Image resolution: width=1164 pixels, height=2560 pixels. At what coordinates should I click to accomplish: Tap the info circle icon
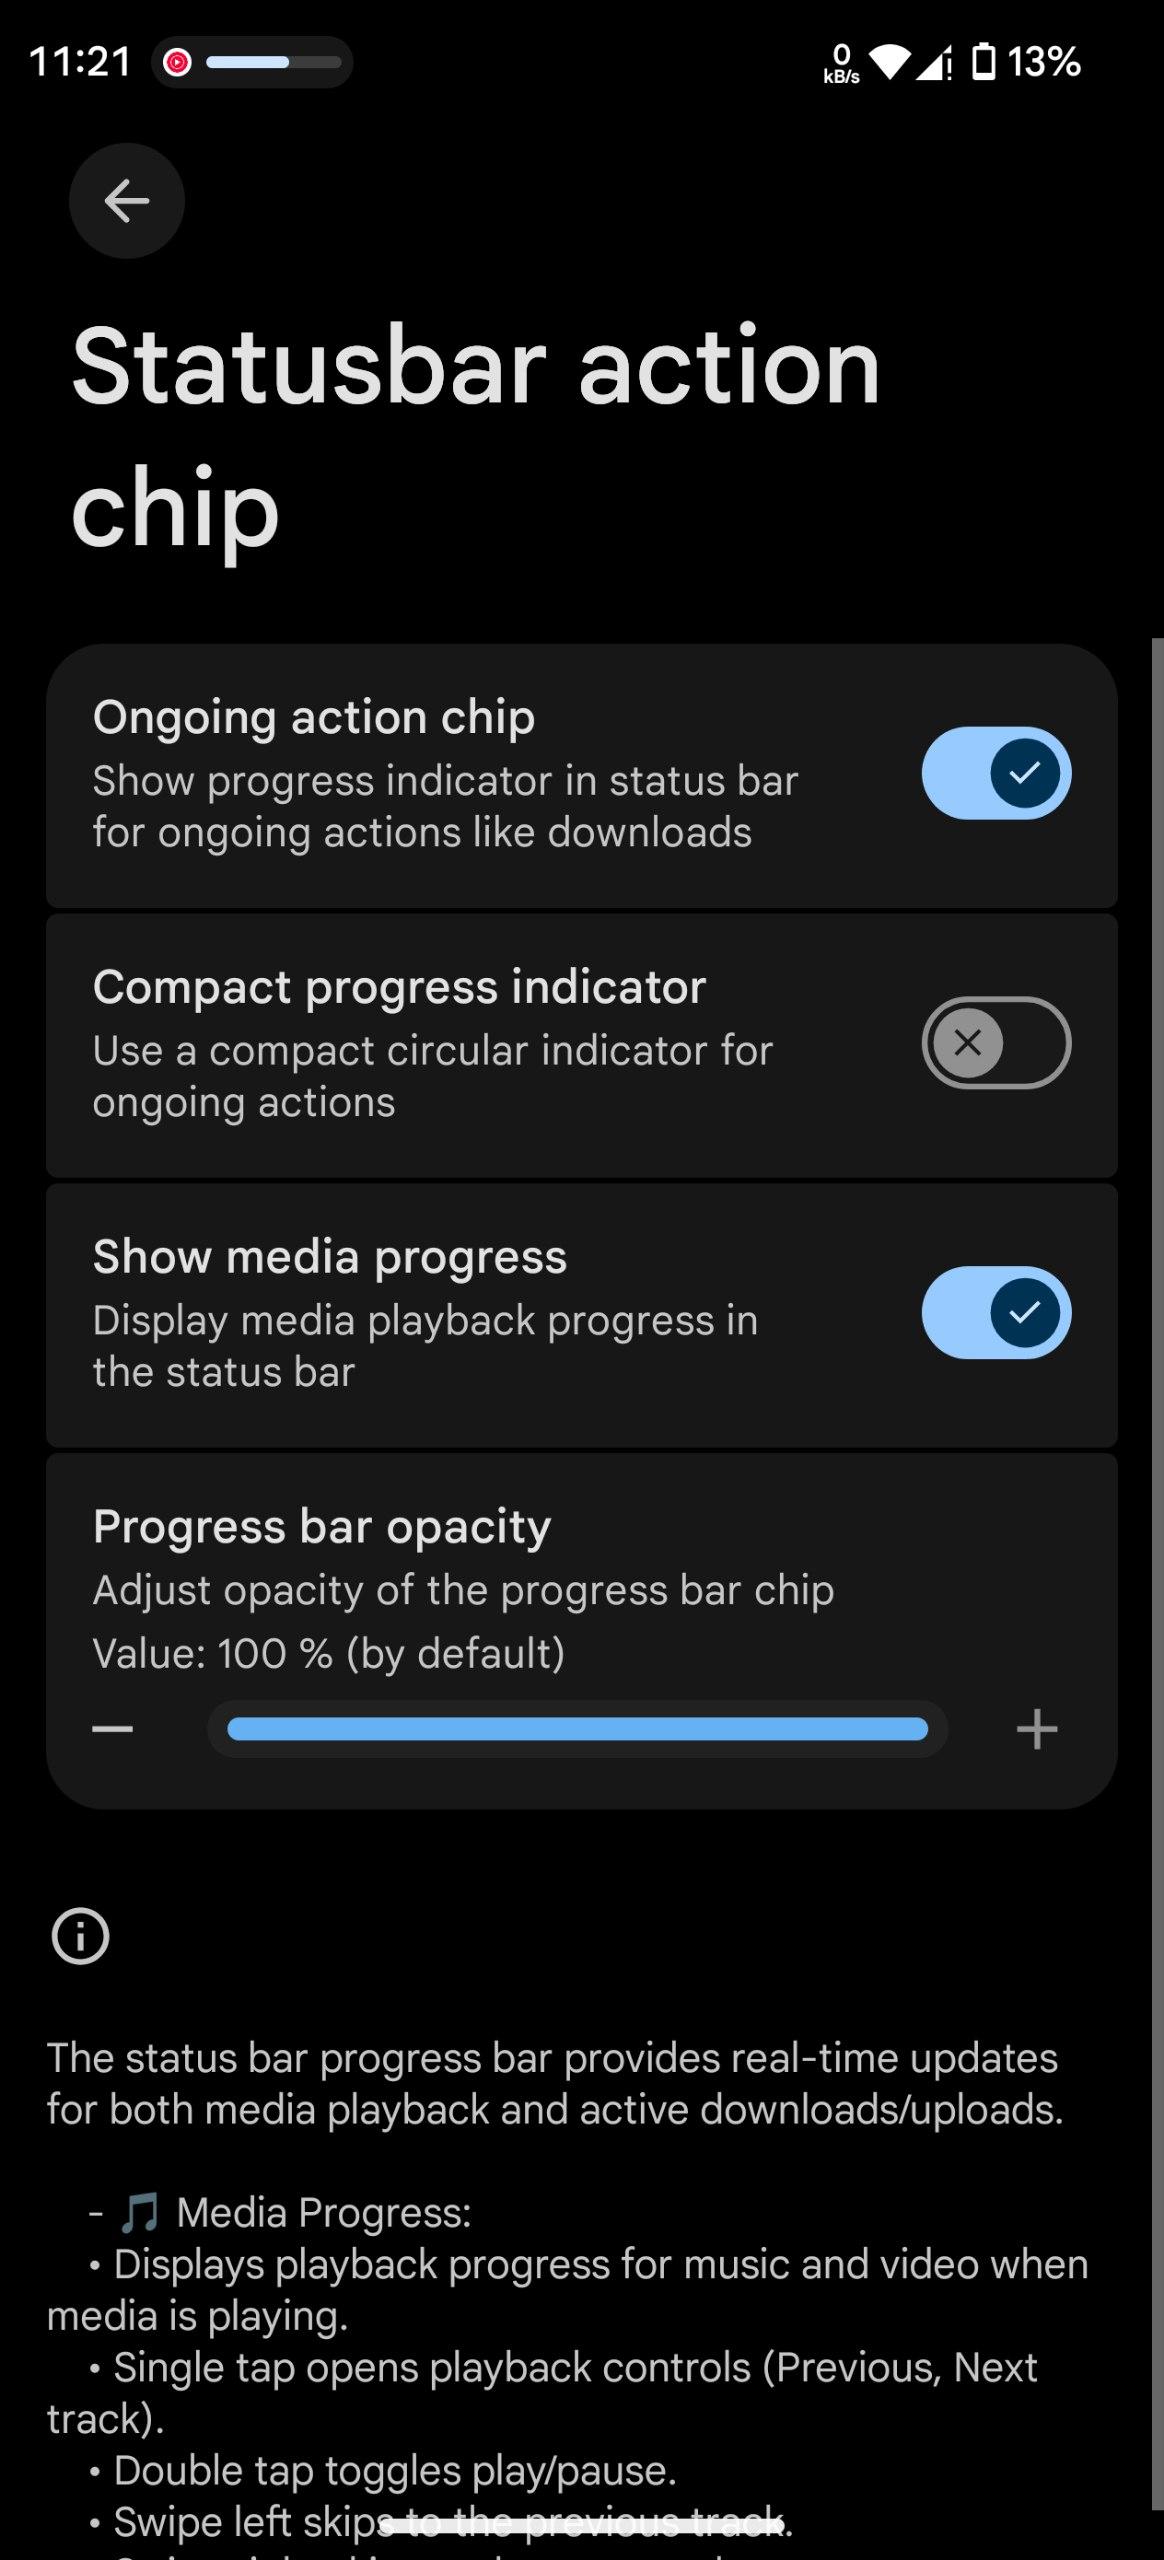coord(80,1936)
